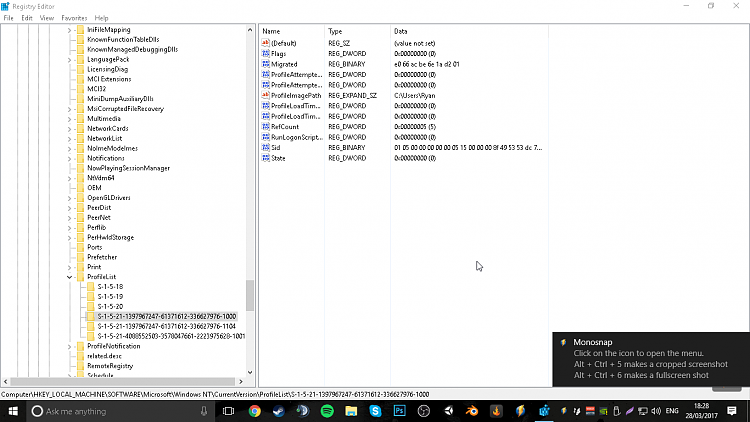
Task: Select the OEM key folder icon
Action: (x=80, y=188)
